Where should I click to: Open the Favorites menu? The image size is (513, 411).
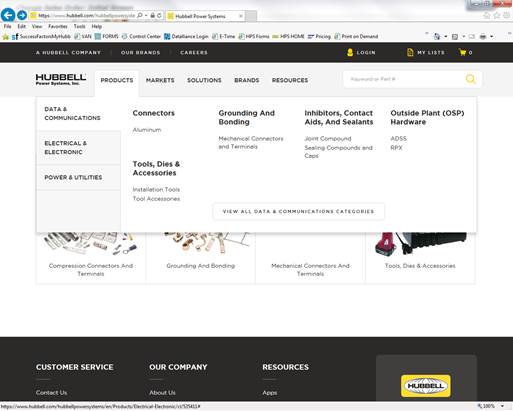pyautogui.click(x=58, y=26)
